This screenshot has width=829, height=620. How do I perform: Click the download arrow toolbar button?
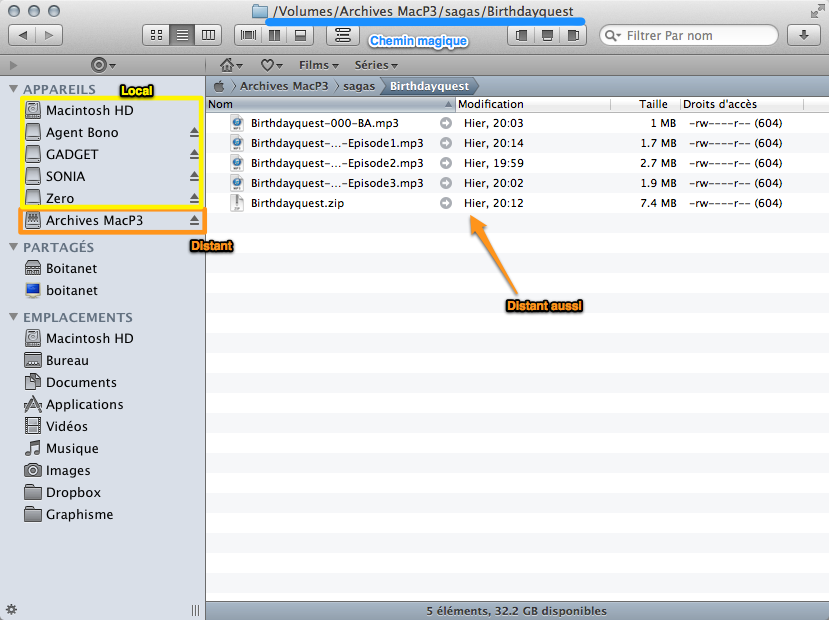click(803, 35)
